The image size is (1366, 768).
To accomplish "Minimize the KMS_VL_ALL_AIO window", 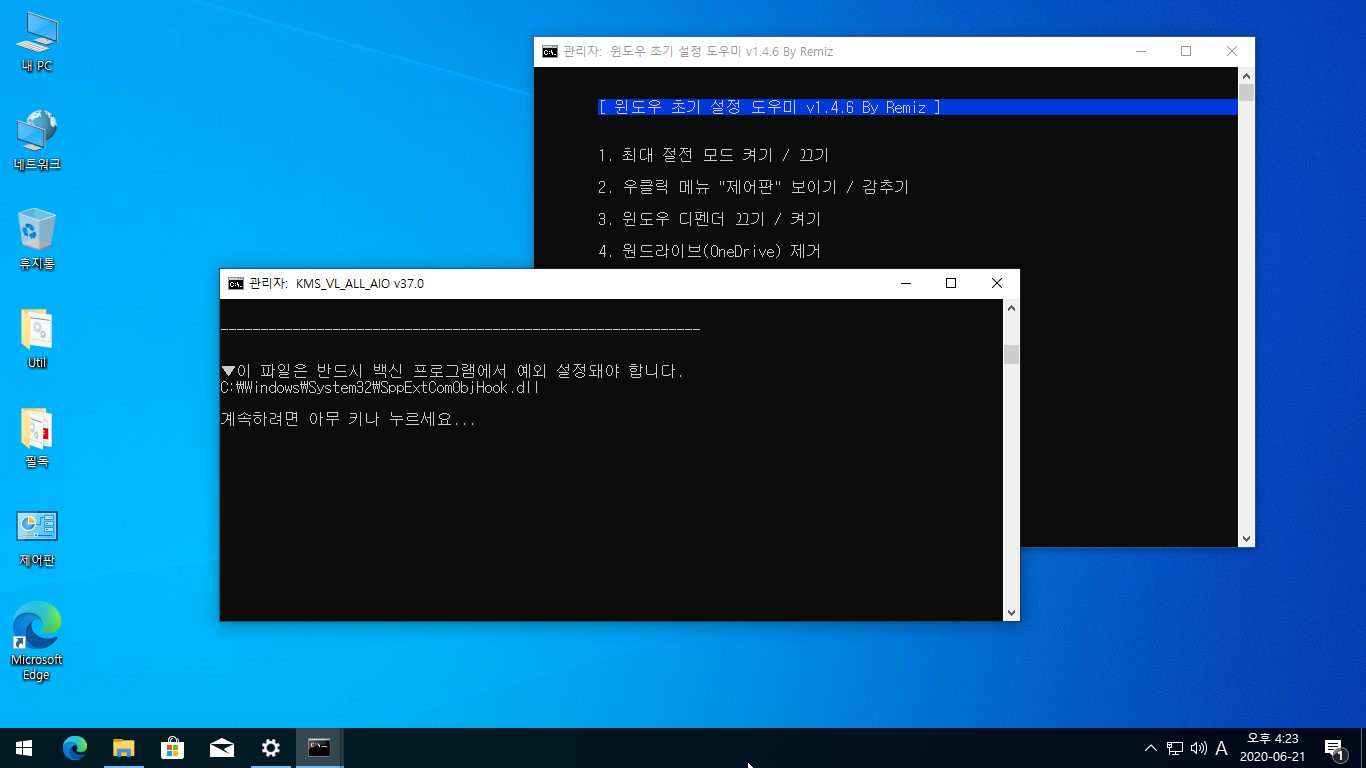I will [x=905, y=284].
